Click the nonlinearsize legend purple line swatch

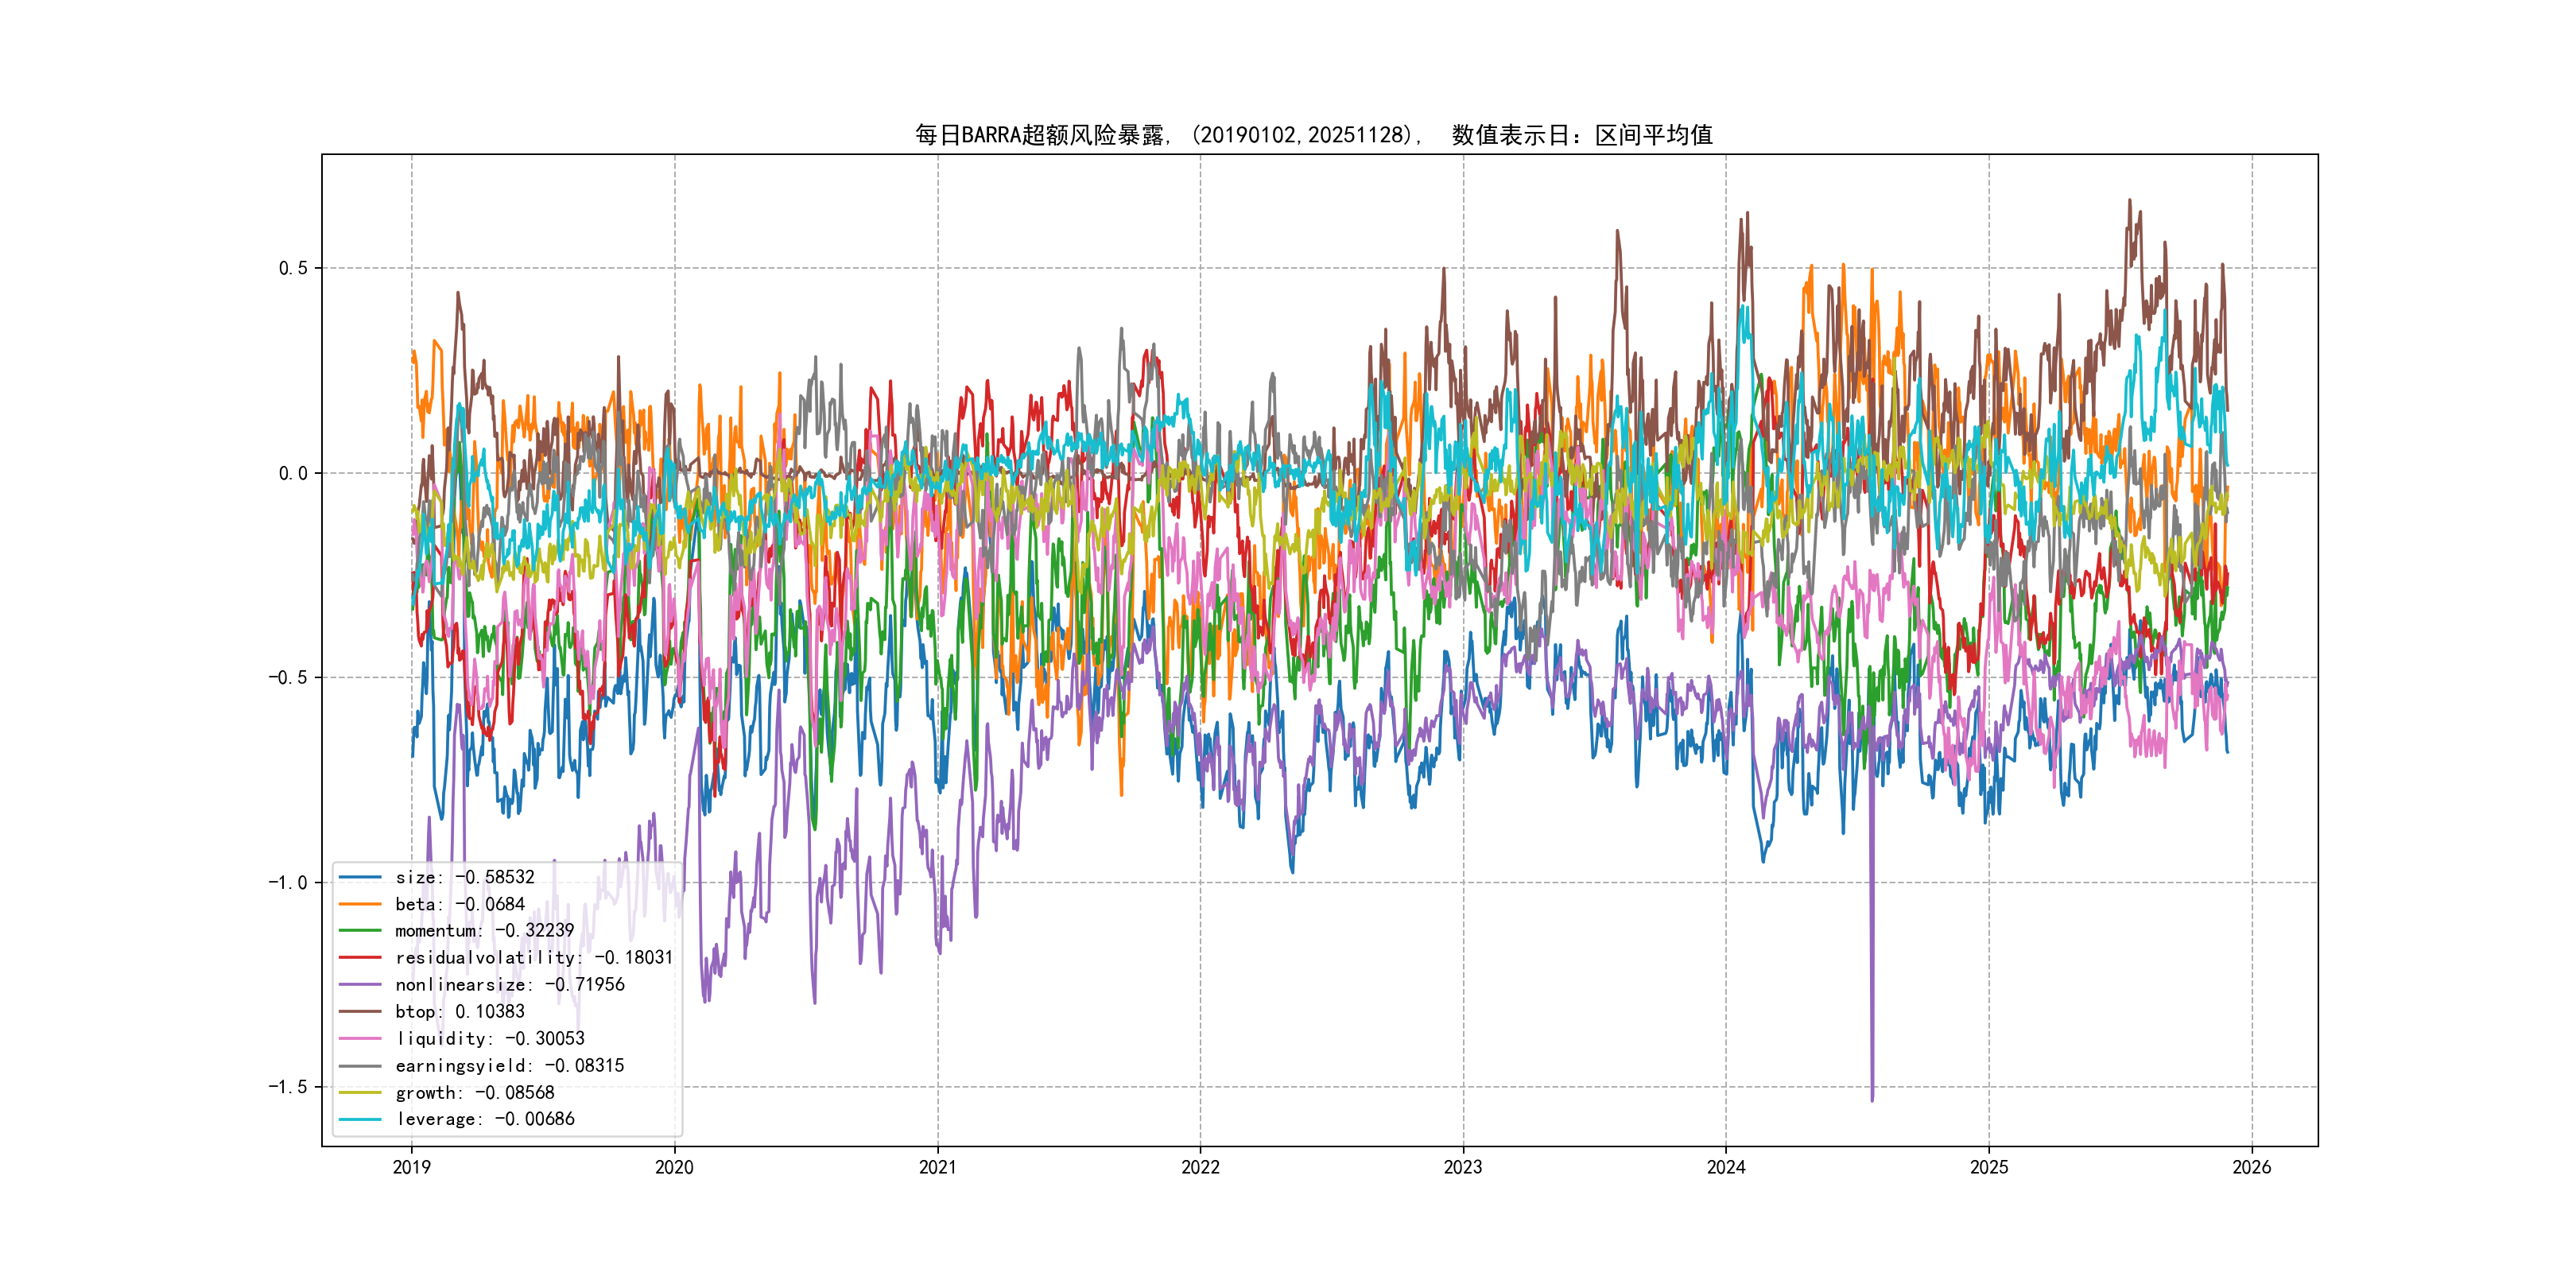pos(360,985)
